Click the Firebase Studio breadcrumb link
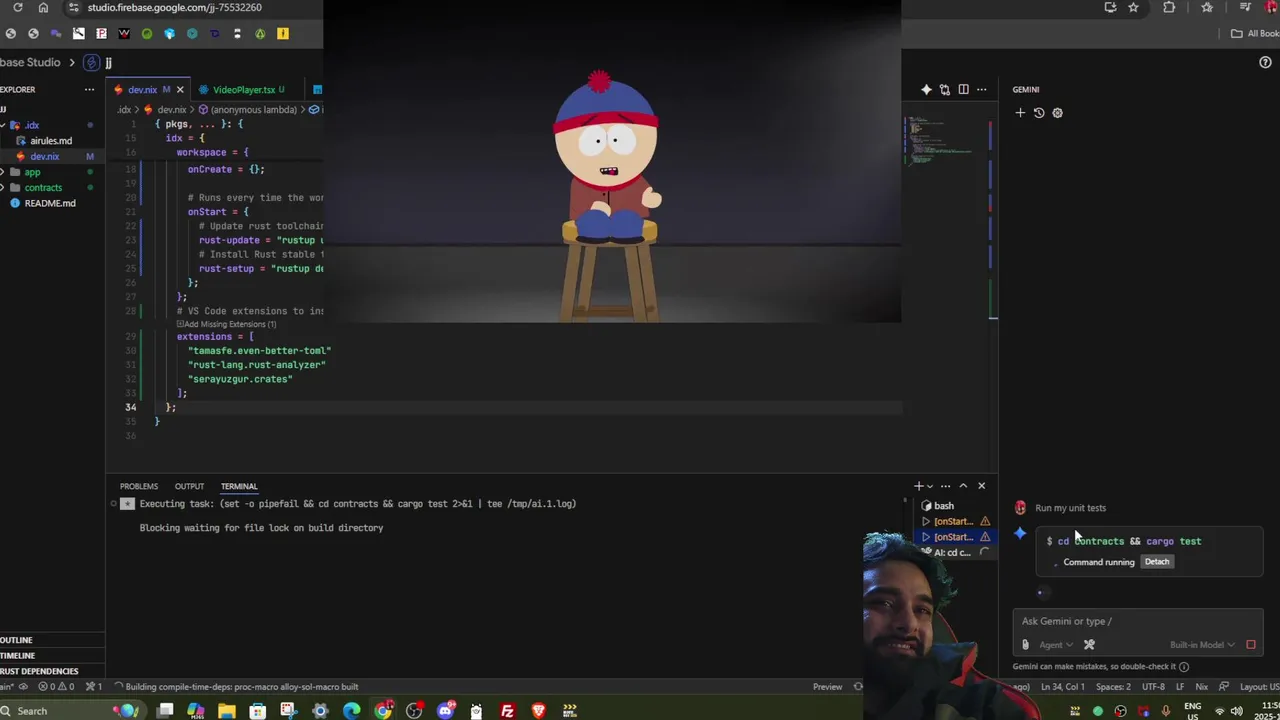 [30, 62]
